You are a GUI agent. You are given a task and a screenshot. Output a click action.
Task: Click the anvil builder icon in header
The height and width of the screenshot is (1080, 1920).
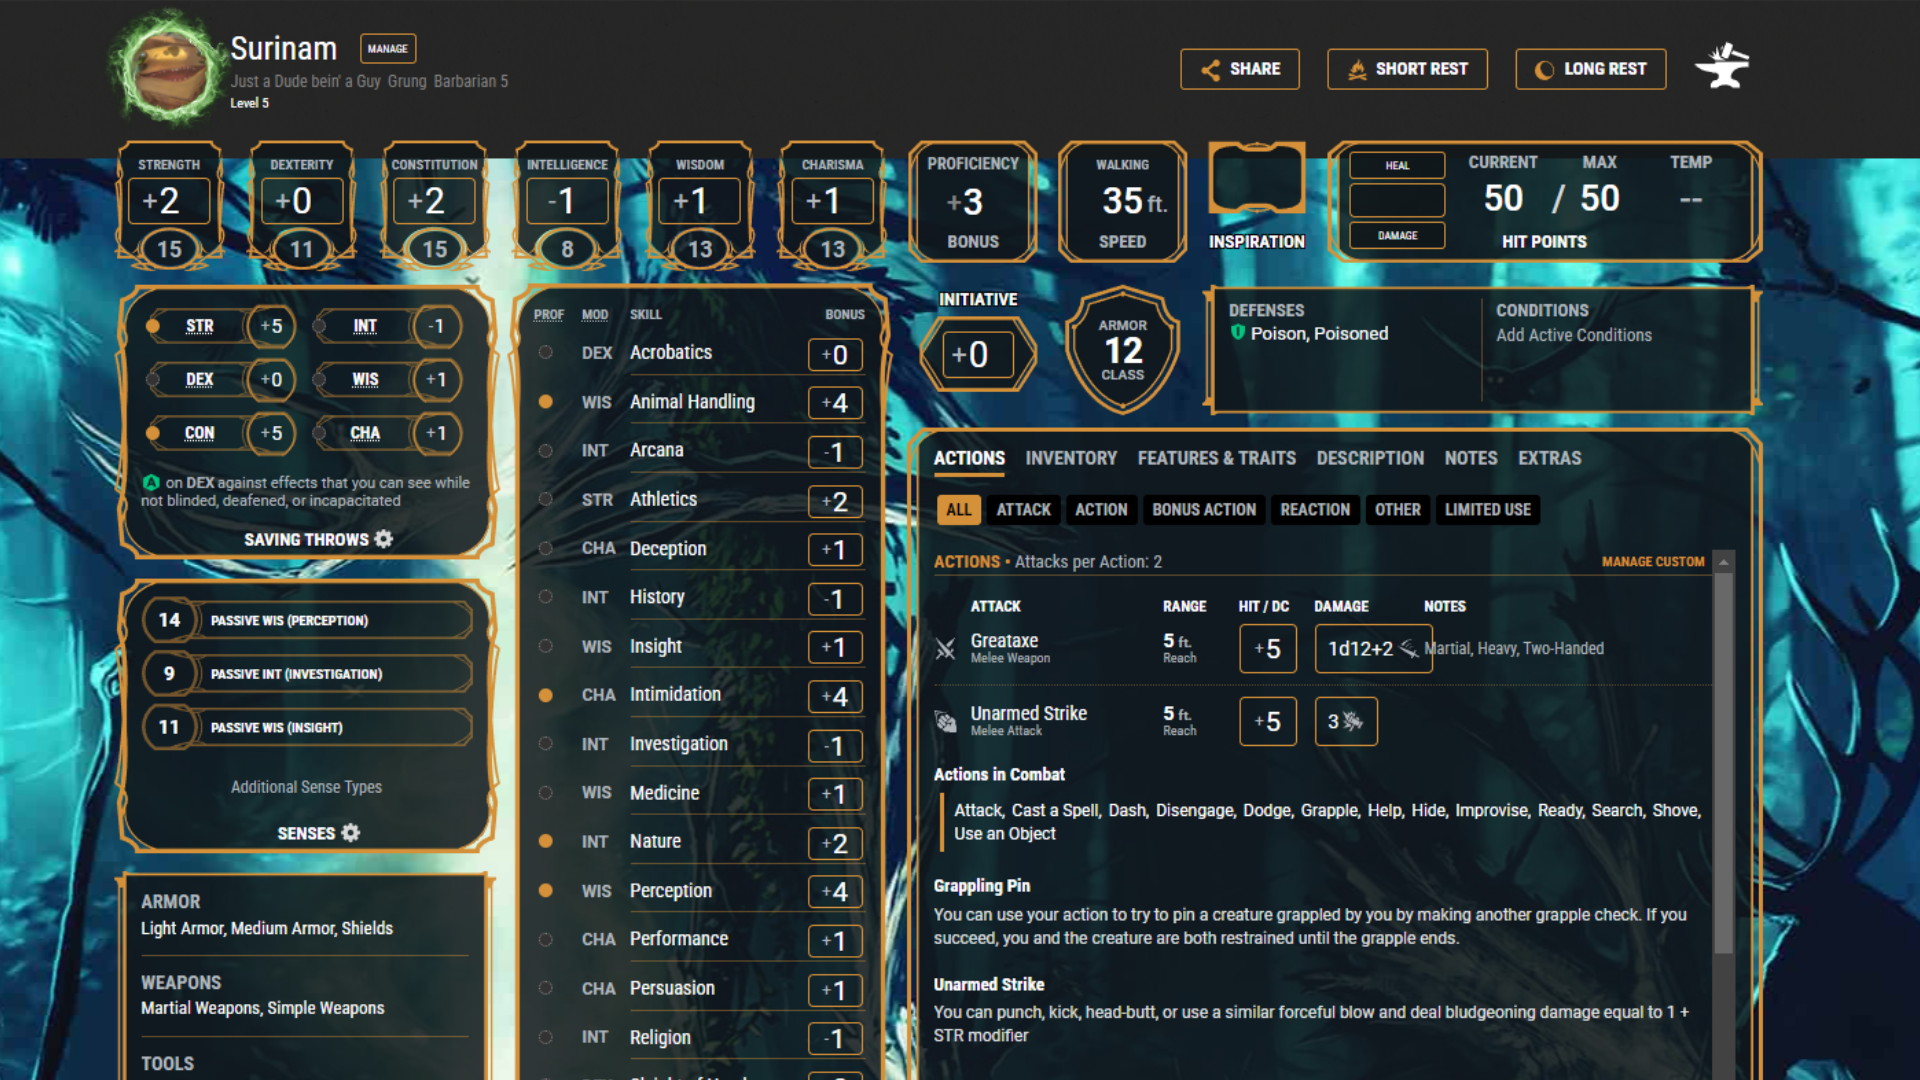[1723, 68]
